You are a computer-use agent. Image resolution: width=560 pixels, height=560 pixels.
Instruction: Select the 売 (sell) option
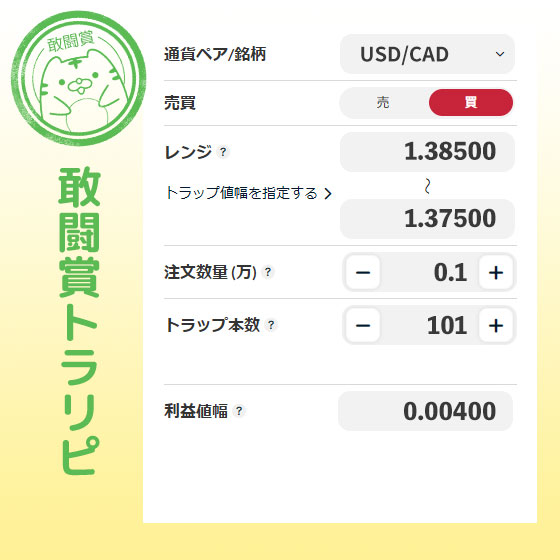pos(383,103)
